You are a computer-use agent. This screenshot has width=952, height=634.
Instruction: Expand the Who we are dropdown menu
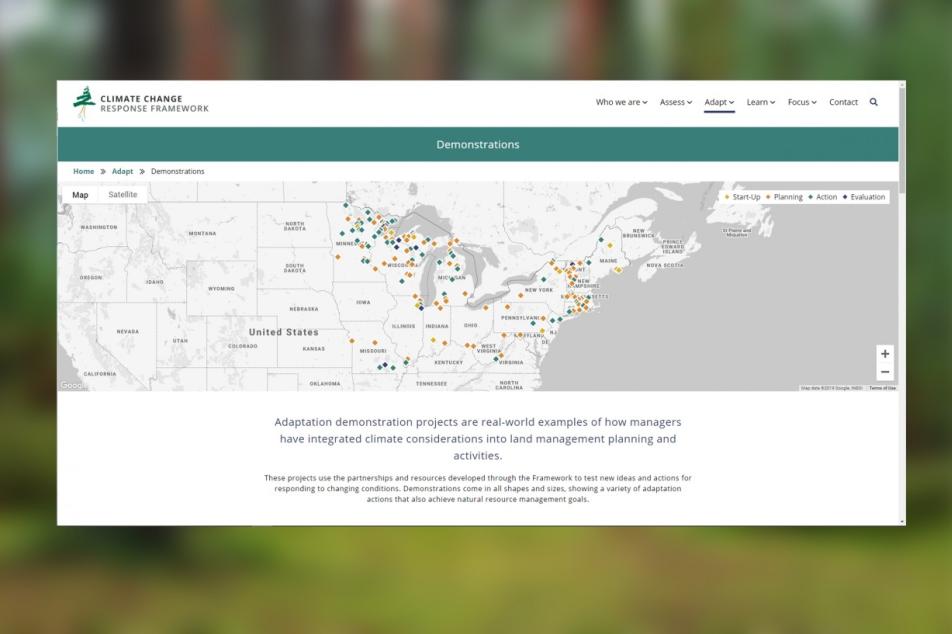(621, 102)
